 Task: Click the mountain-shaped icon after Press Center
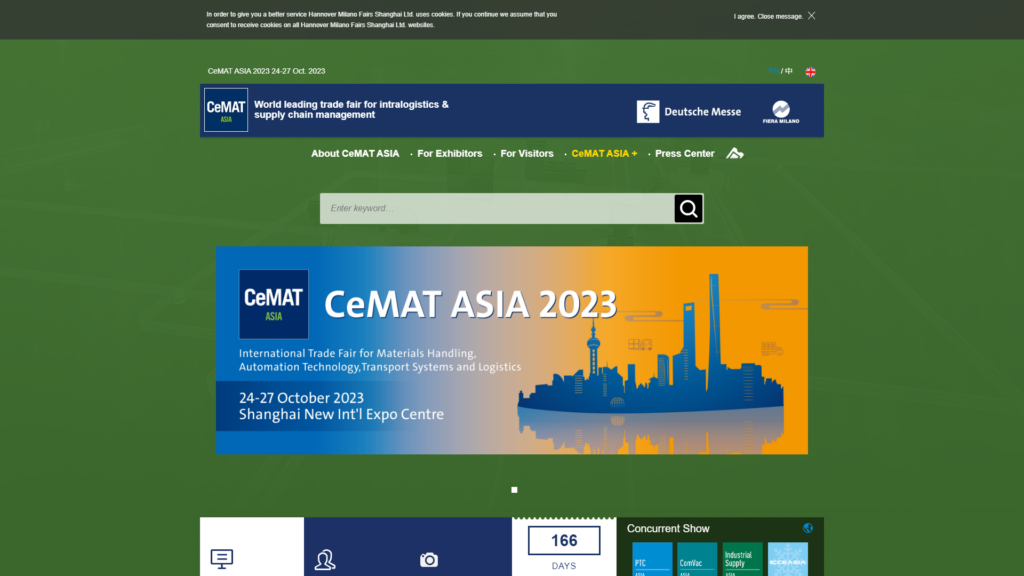tap(735, 153)
